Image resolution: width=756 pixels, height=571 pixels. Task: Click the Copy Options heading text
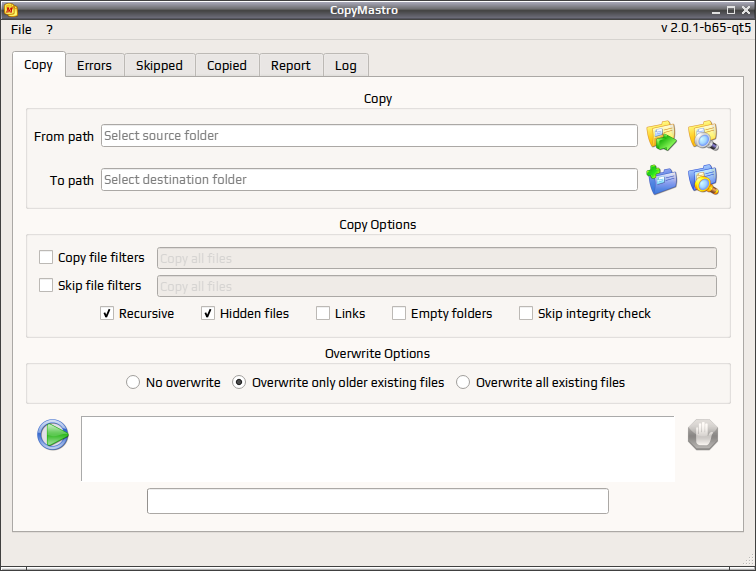click(378, 225)
